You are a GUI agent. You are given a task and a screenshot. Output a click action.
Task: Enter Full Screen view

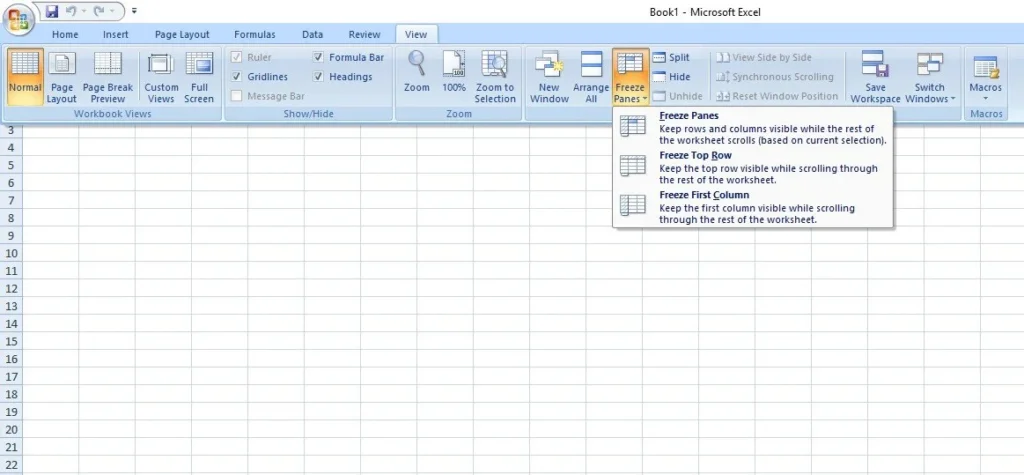tap(199, 77)
